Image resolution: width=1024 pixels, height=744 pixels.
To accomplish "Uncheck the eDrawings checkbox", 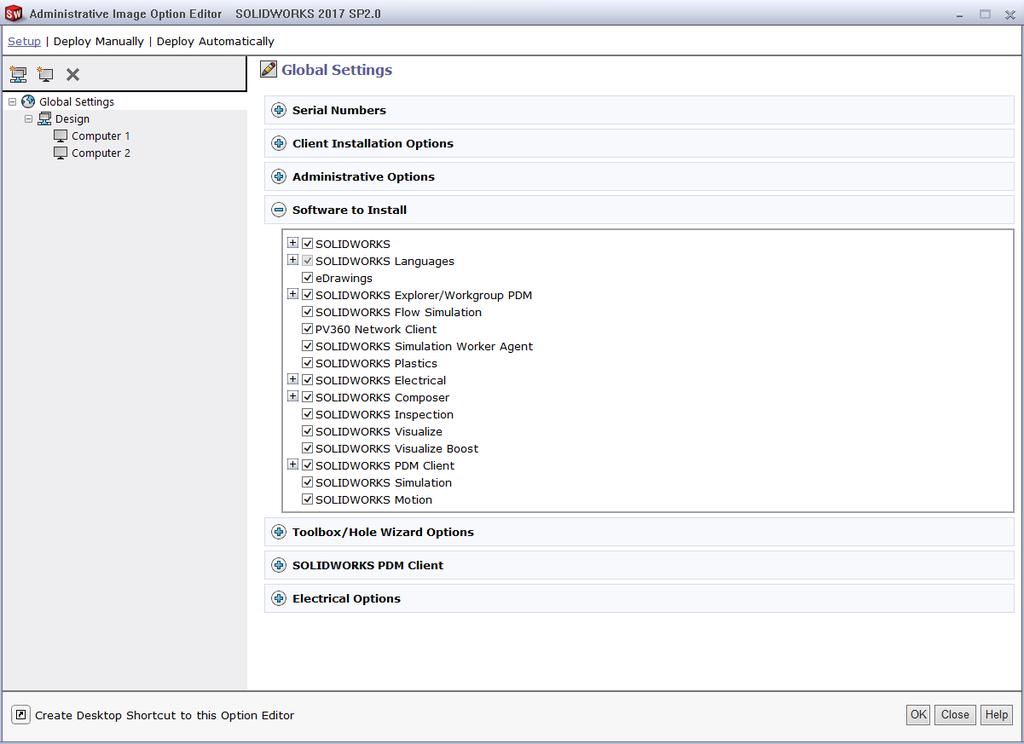I will click(x=308, y=277).
